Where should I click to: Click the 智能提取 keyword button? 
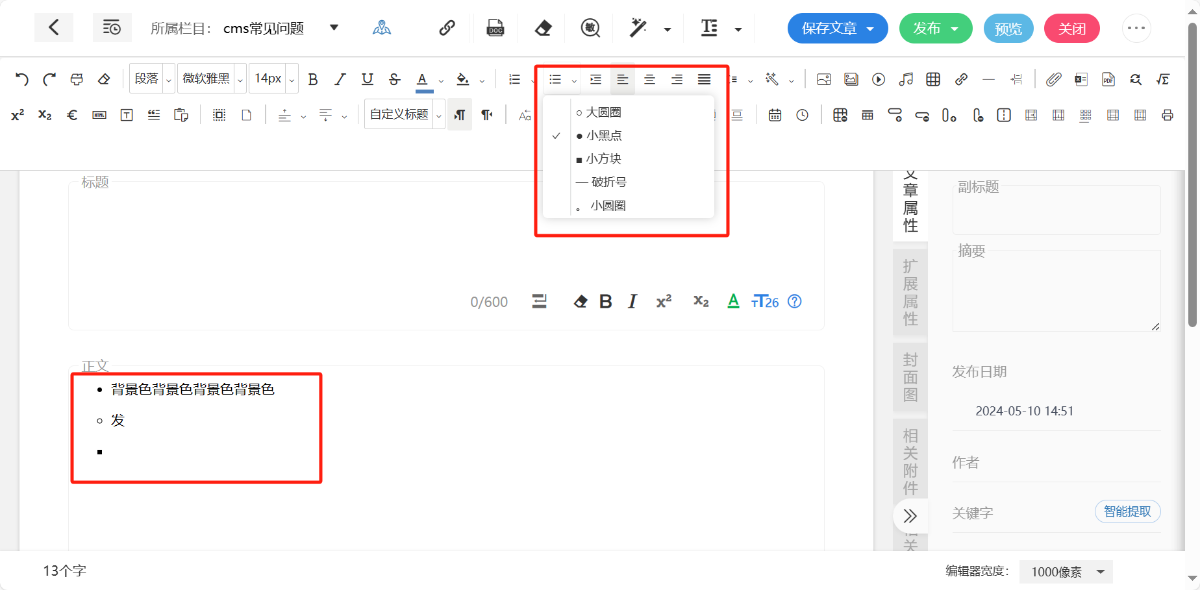tap(1127, 512)
